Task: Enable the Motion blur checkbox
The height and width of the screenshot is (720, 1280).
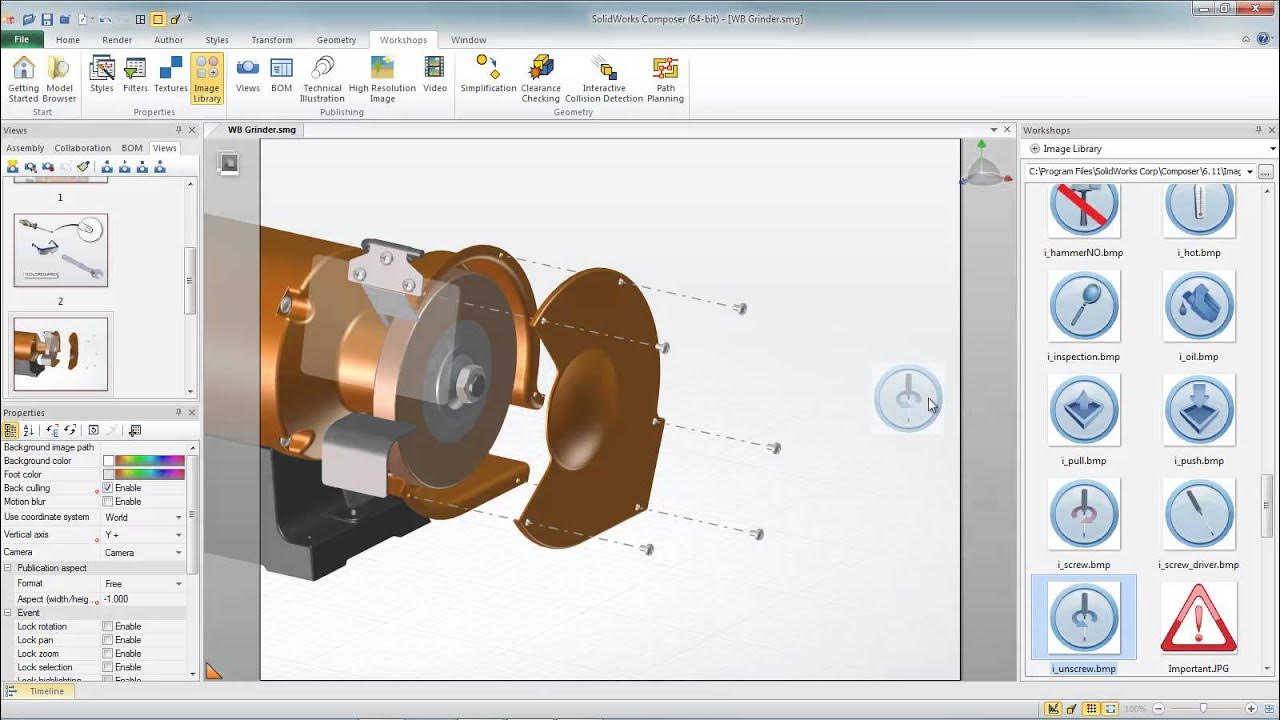Action: coord(108,502)
